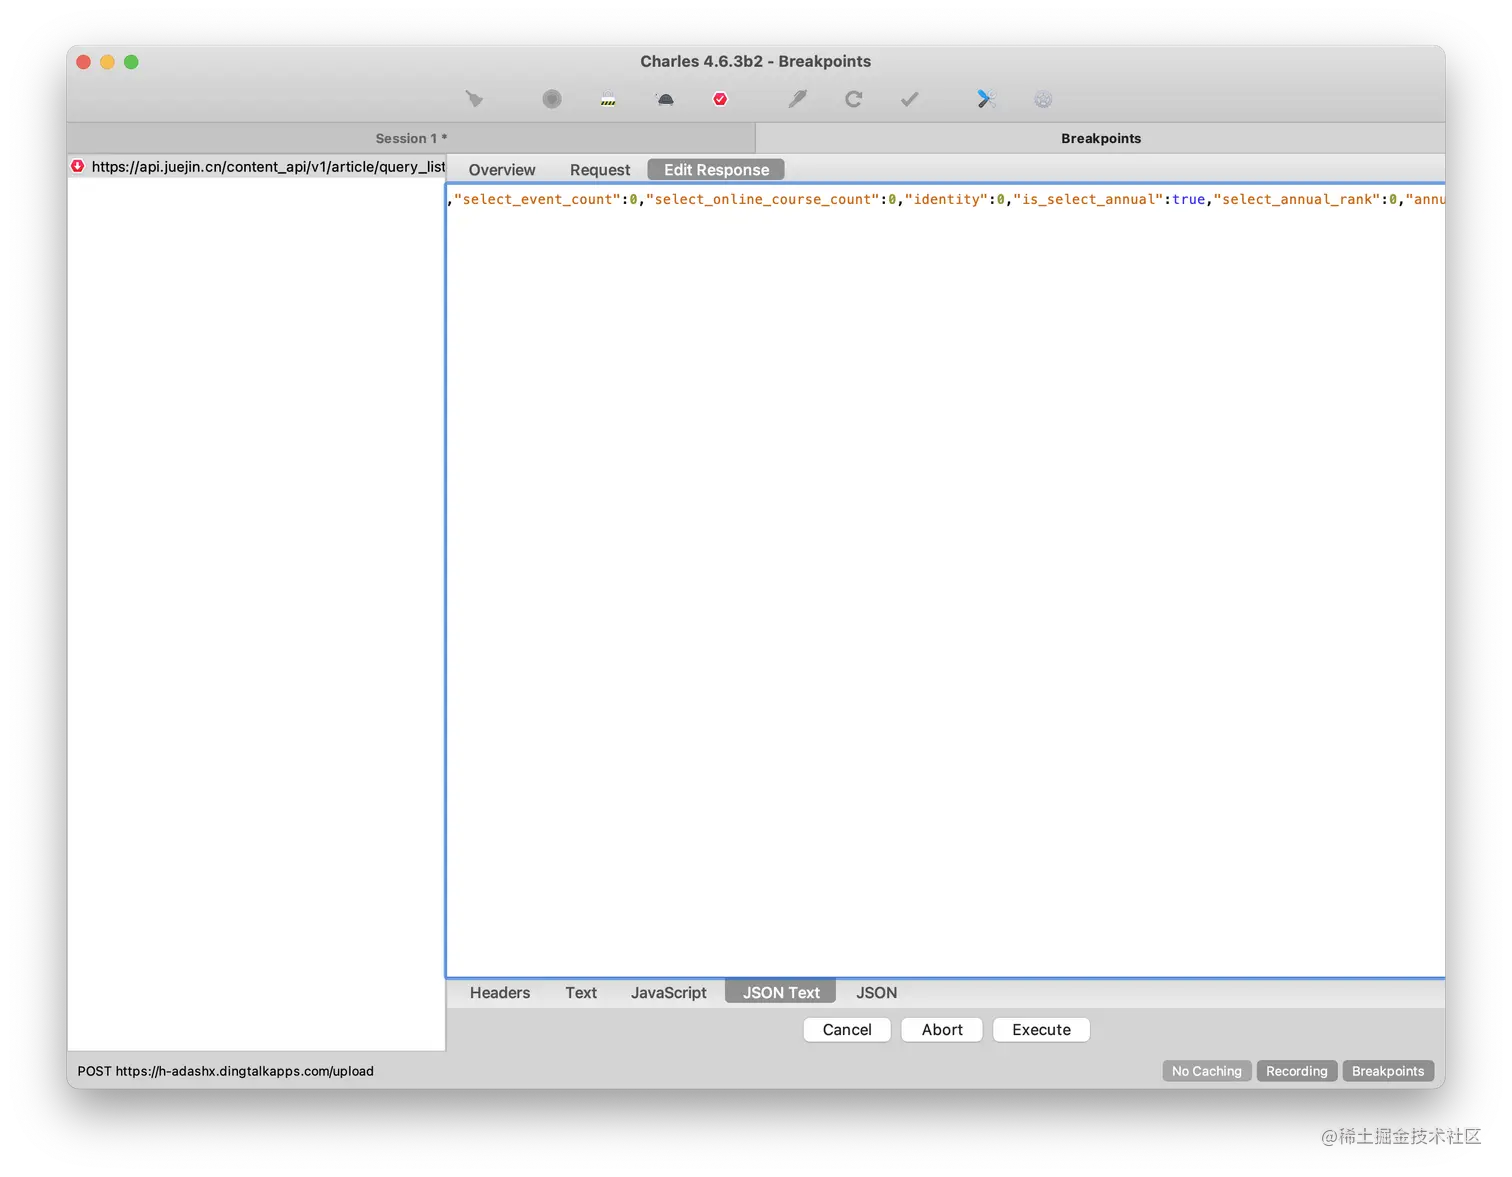
Task: Click the broom Clear Session icon
Action: pos(474,99)
